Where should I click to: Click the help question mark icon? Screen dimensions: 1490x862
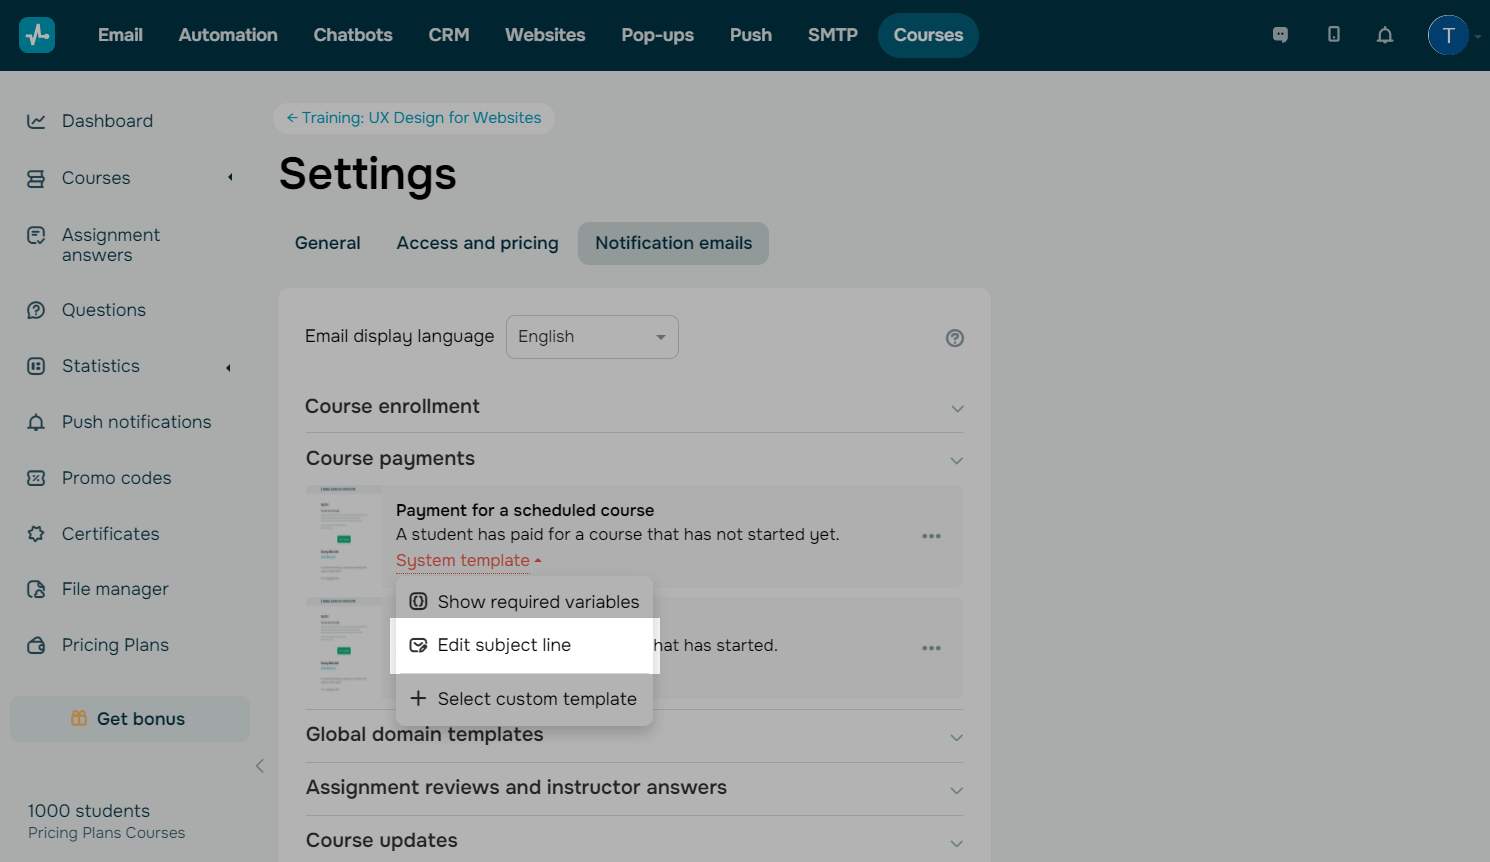tap(955, 338)
